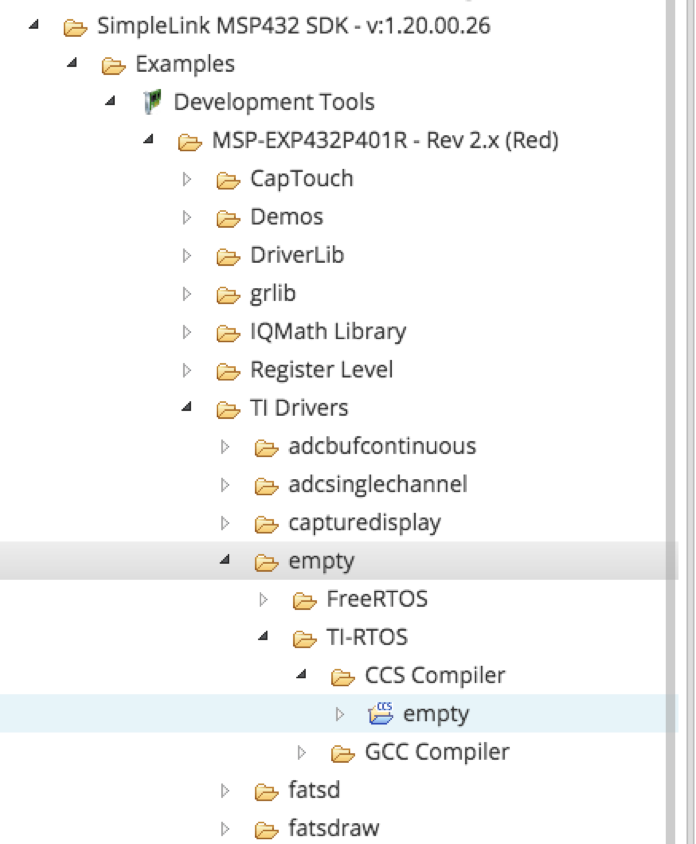Viewport: 696px width, 844px height.
Task: Expand the Register Level node
Action: coord(186,369)
